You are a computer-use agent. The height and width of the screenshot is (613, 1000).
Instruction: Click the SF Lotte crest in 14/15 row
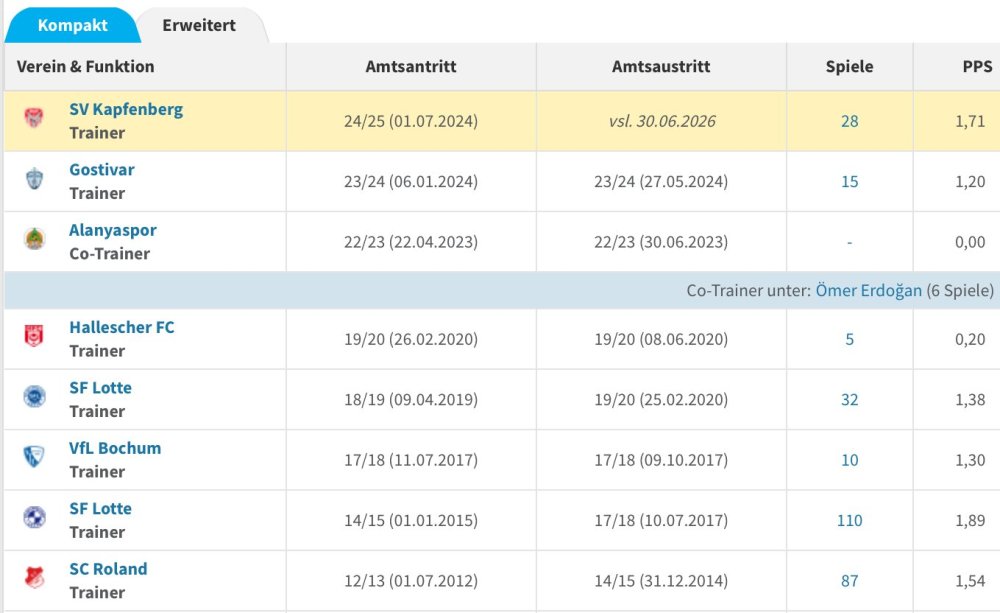pyautogui.click(x=34, y=518)
